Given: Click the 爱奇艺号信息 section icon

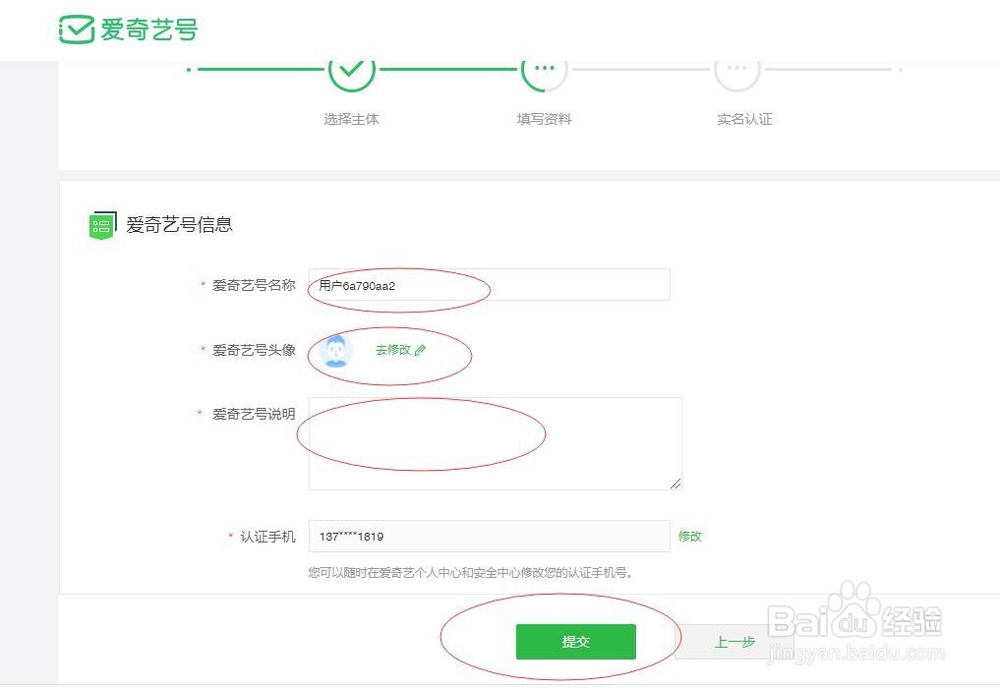Looking at the screenshot, I should (x=103, y=225).
